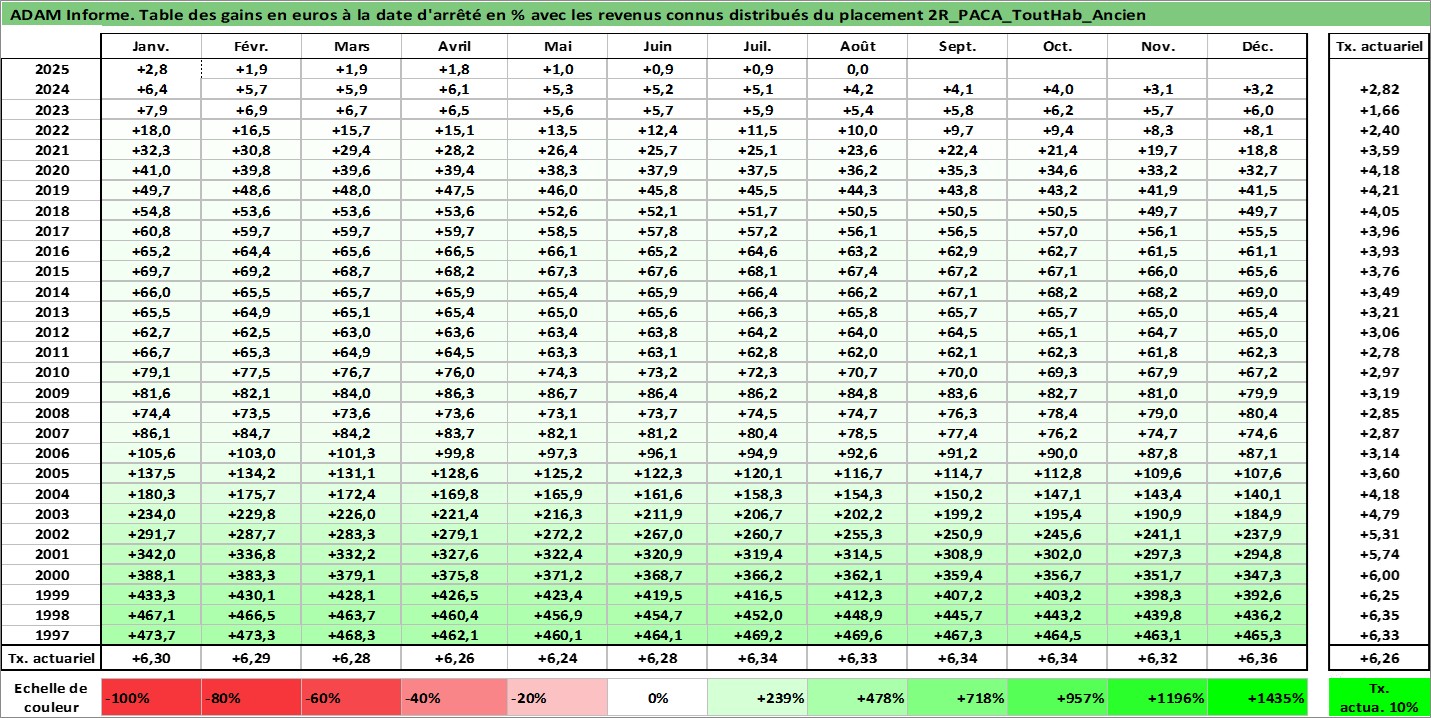
Task: Select the +6,24 actuarial rate under Mai
Action: pyautogui.click(x=555, y=658)
